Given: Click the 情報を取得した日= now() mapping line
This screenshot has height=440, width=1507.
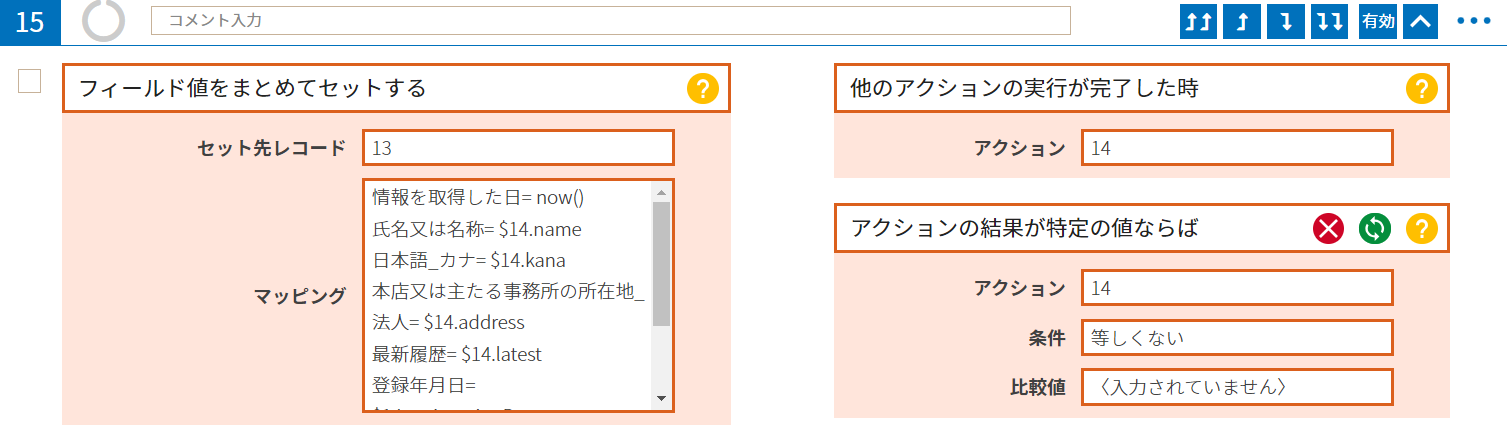Looking at the screenshot, I should pyautogui.click(x=478, y=198).
